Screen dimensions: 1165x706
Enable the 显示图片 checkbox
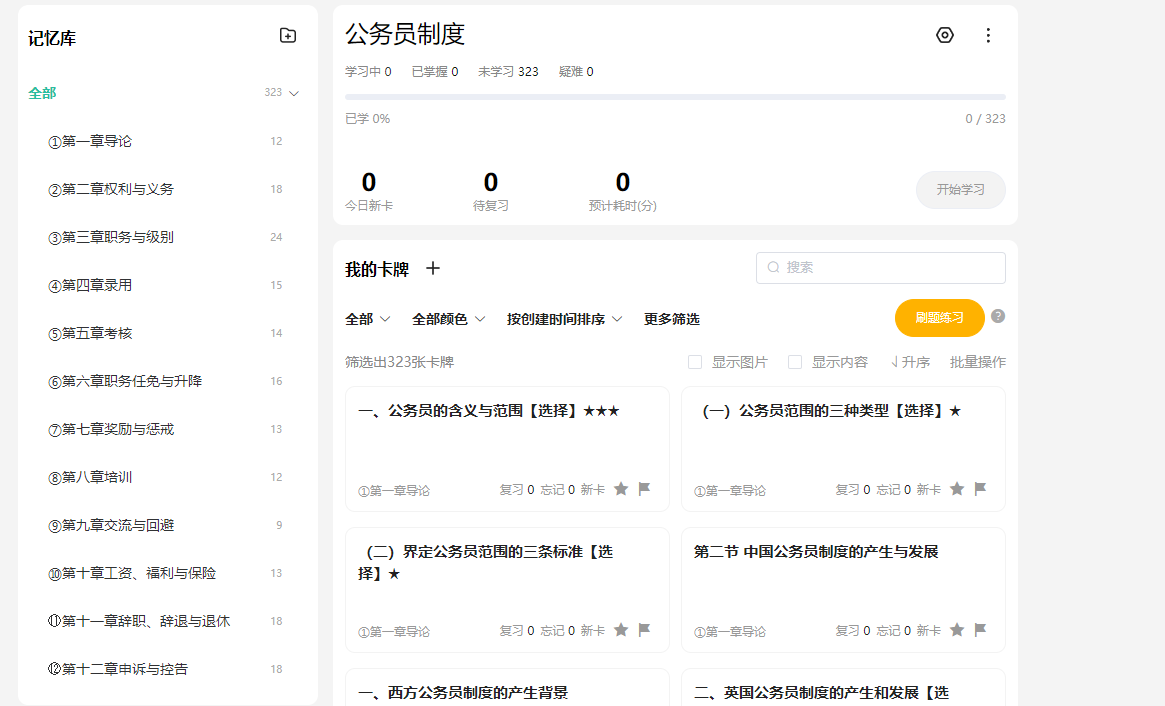click(x=695, y=362)
